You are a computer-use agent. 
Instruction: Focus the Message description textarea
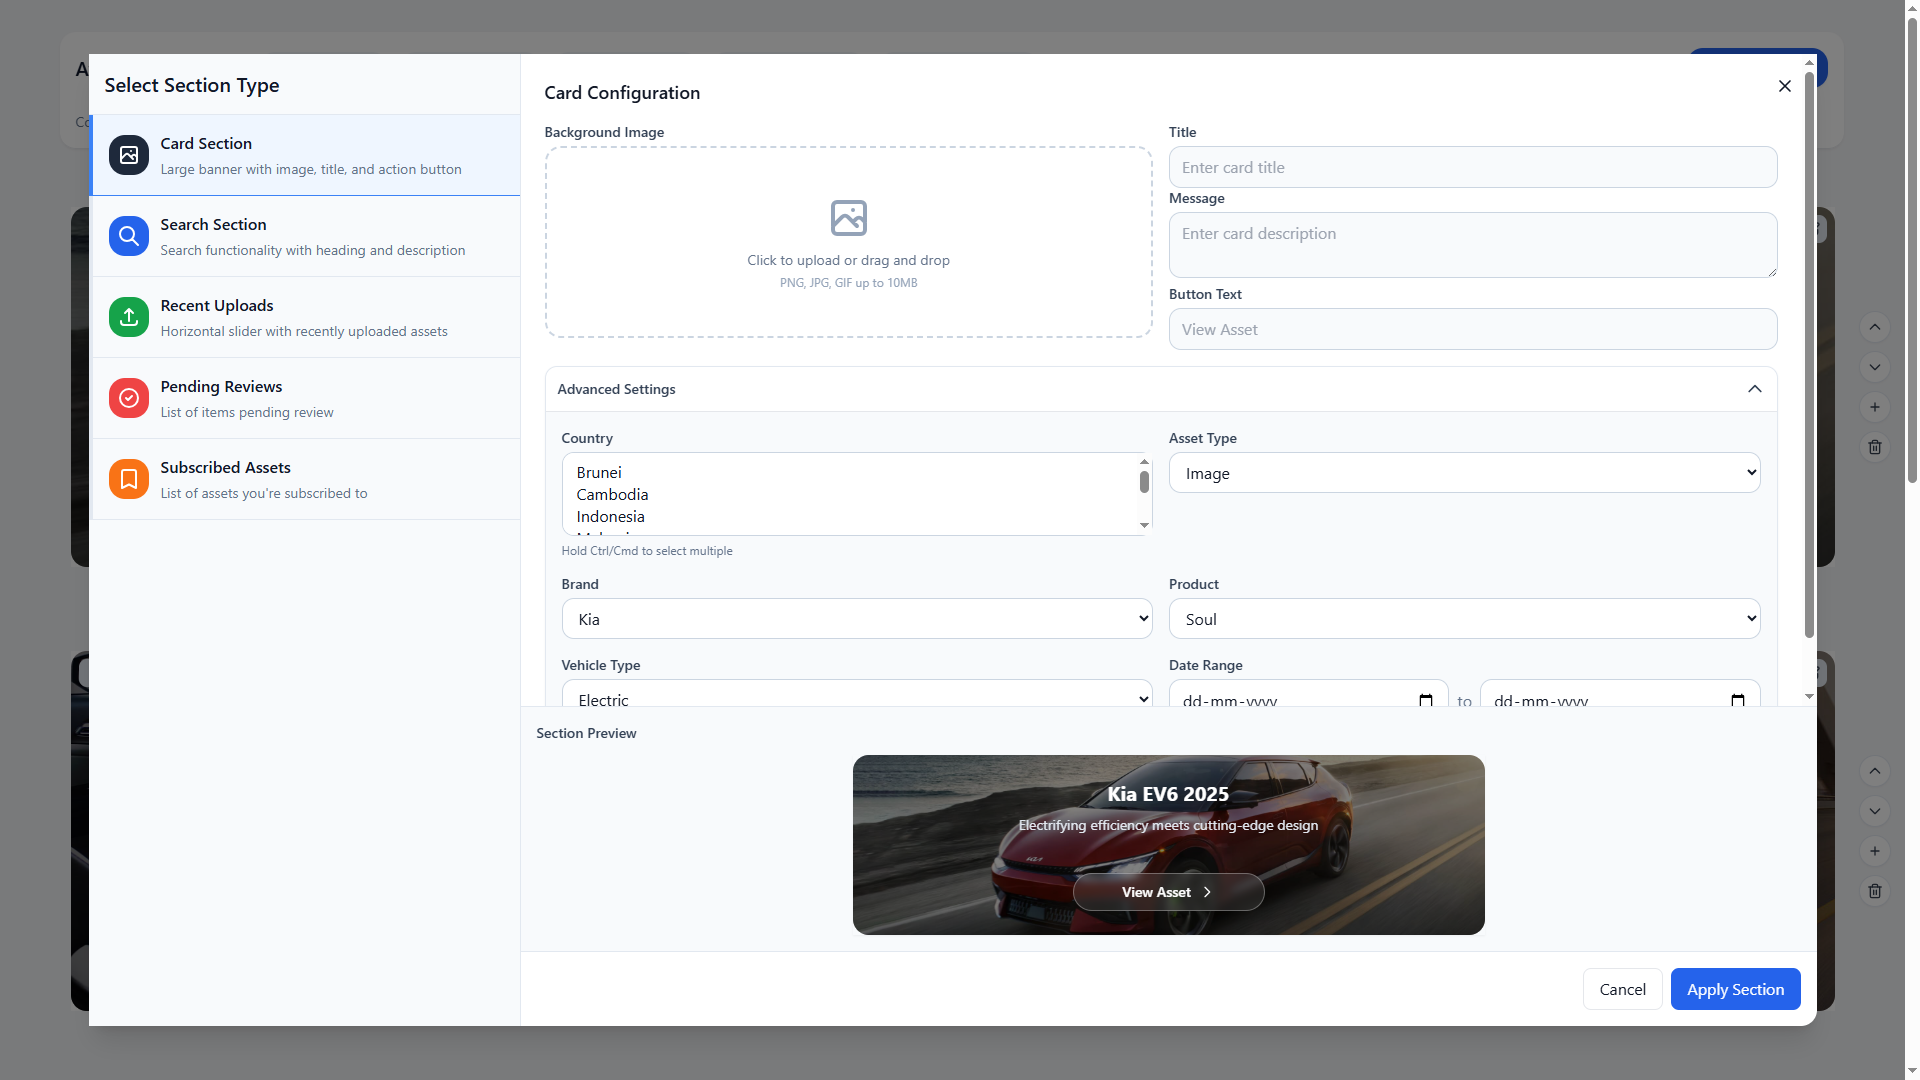pyautogui.click(x=1473, y=245)
